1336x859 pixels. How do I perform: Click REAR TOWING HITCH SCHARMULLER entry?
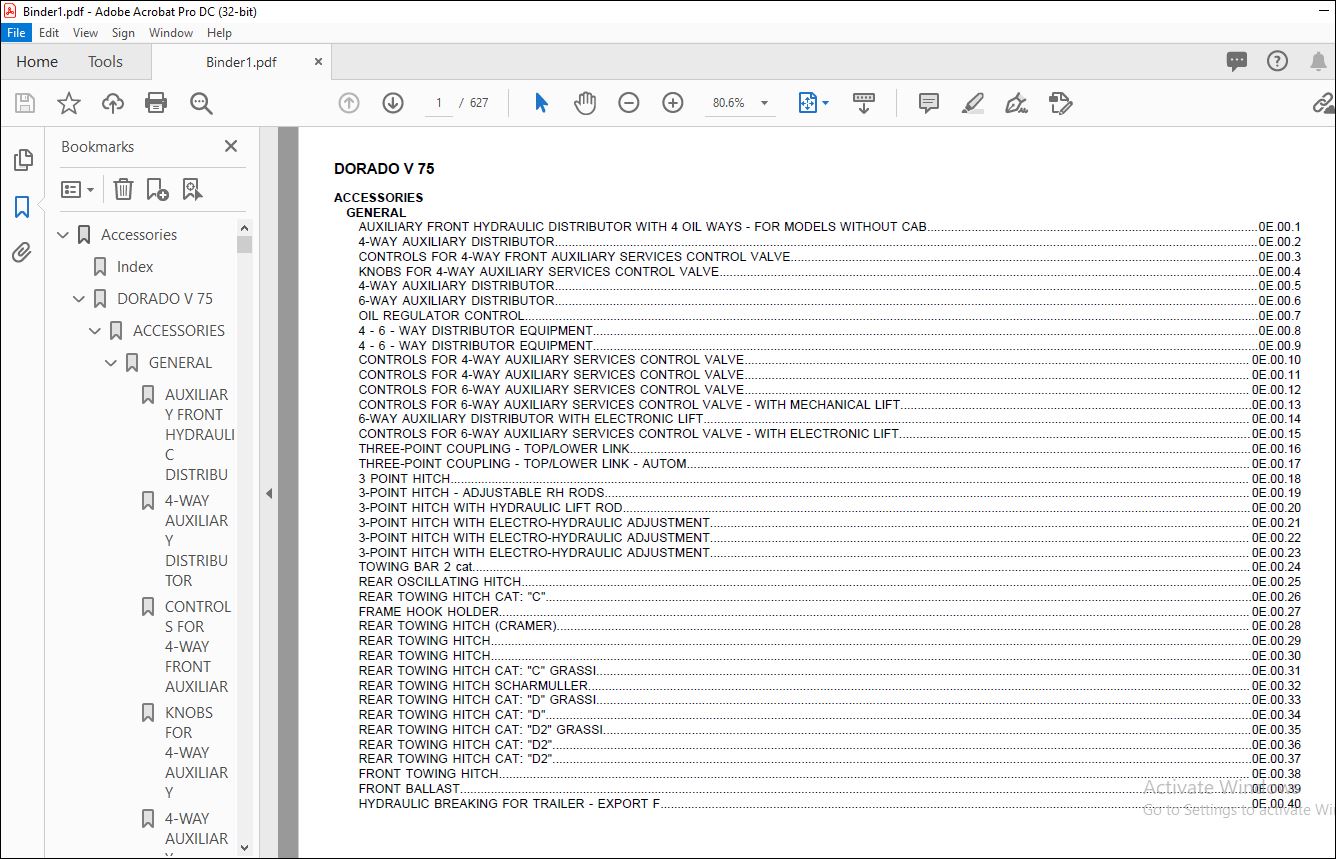click(x=830, y=686)
